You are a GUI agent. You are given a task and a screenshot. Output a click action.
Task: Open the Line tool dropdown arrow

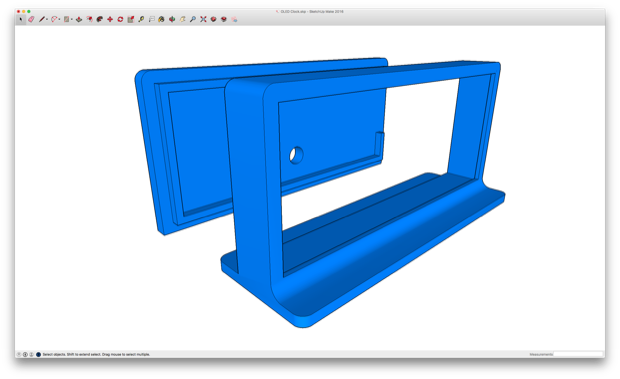coord(47,19)
